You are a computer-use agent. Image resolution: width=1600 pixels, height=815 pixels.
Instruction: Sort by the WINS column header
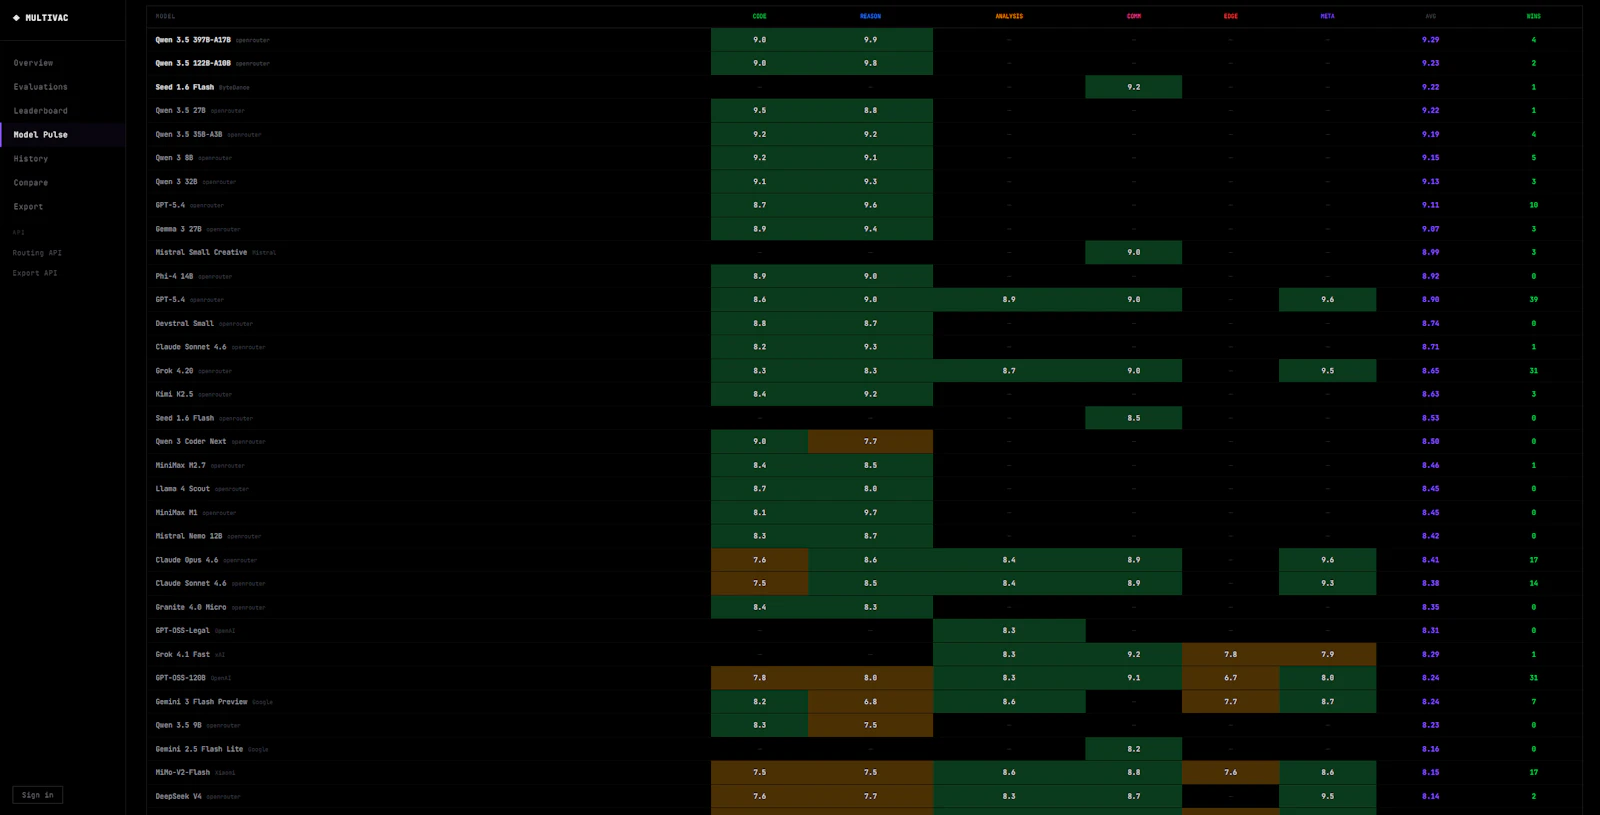(x=1533, y=16)
